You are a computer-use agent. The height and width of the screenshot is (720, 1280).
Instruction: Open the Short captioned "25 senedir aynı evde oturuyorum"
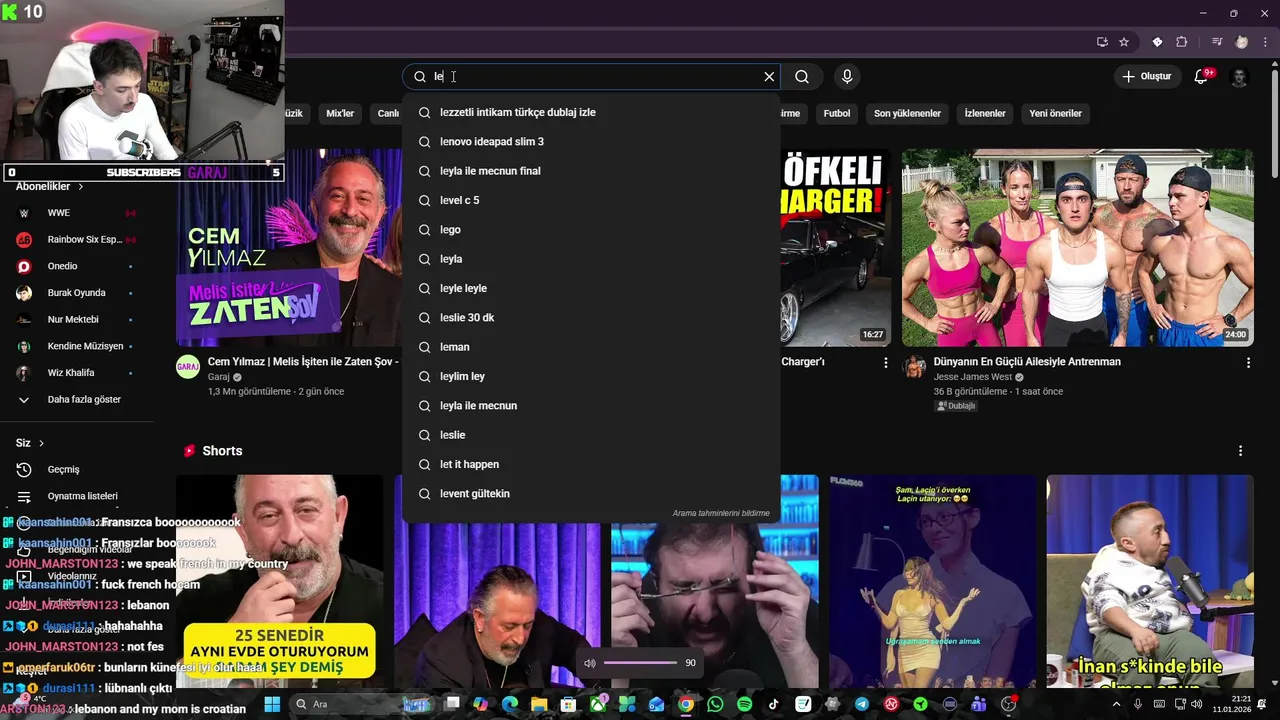[x=279, y=582]
